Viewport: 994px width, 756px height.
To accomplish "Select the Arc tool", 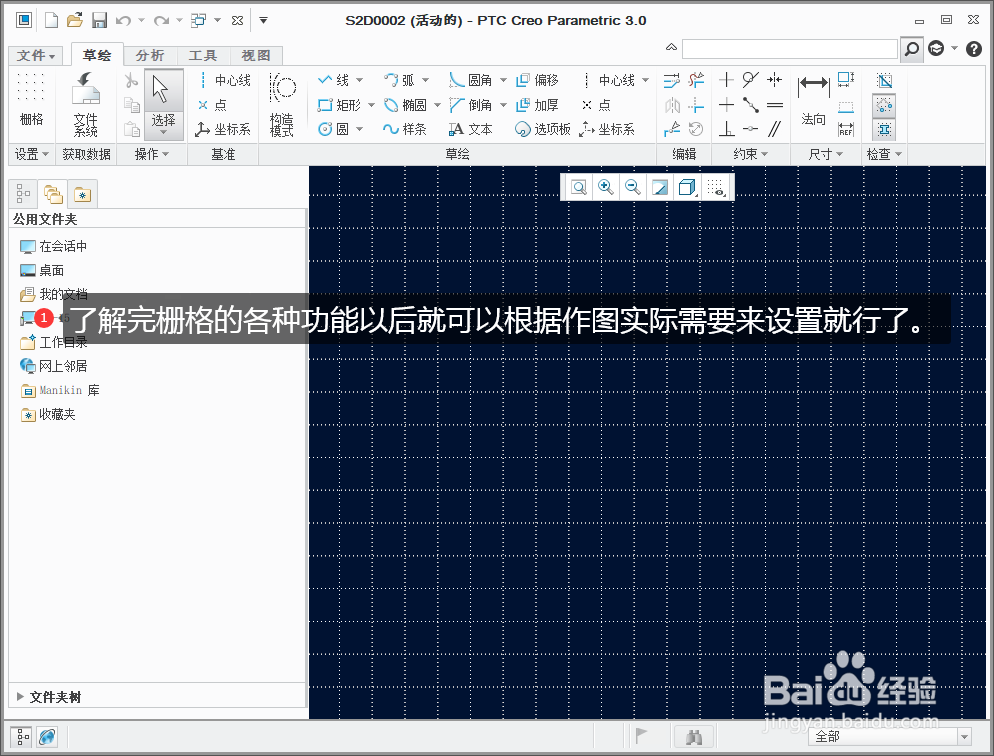I will pos(399,80).
